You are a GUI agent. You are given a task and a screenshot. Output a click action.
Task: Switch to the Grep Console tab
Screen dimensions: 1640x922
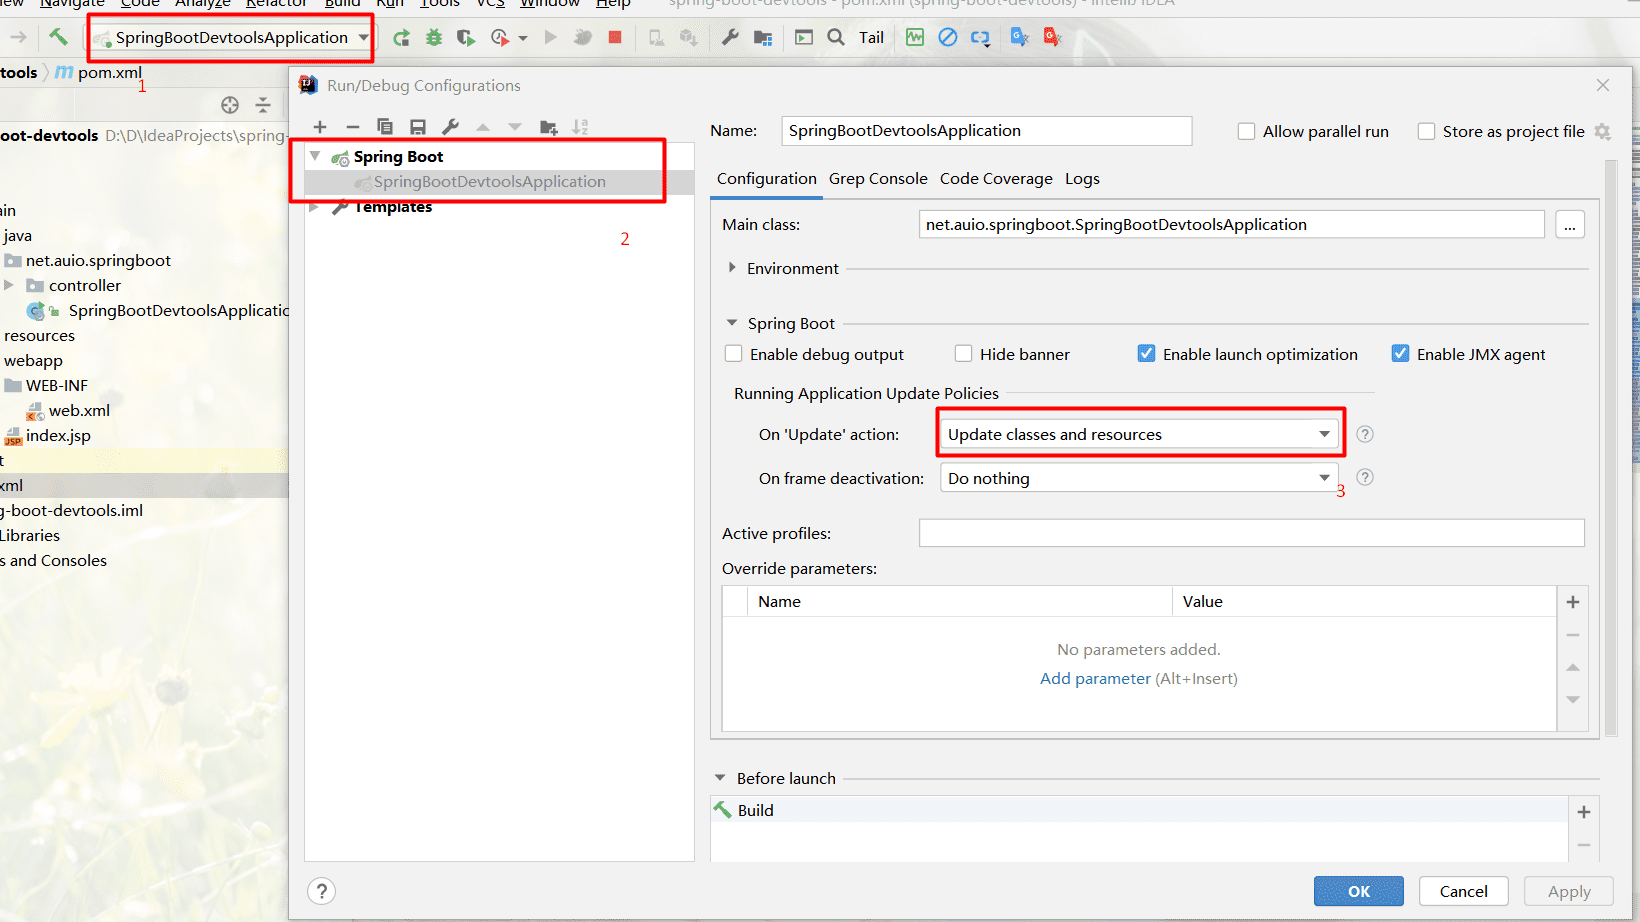[878, 178]
